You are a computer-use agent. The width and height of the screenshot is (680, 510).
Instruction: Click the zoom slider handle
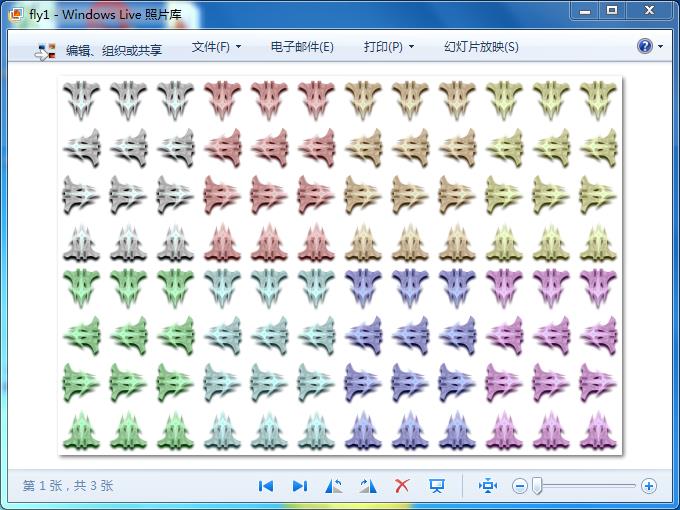pos(537,486)
